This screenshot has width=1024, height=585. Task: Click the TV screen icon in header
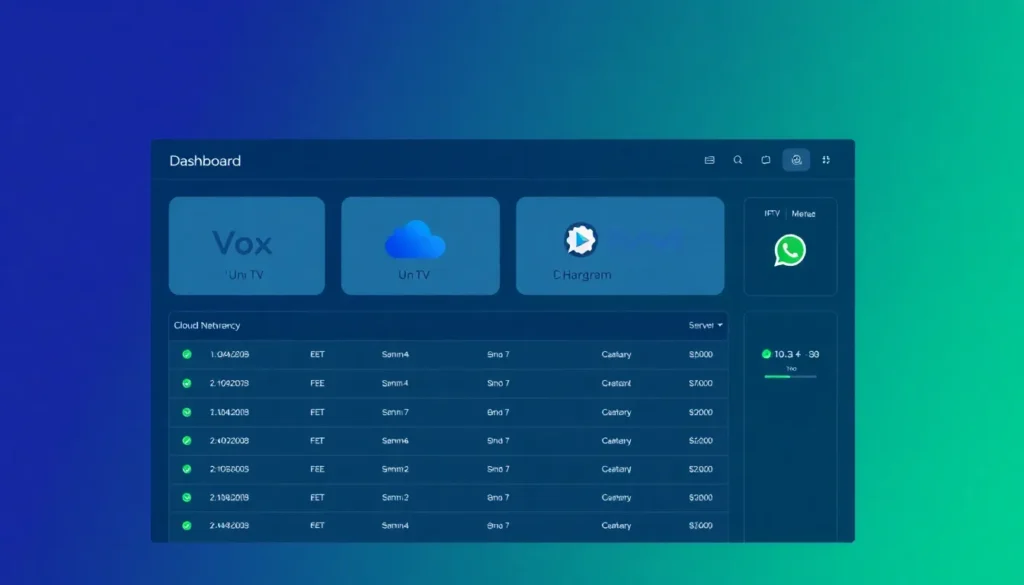(766, 160)
